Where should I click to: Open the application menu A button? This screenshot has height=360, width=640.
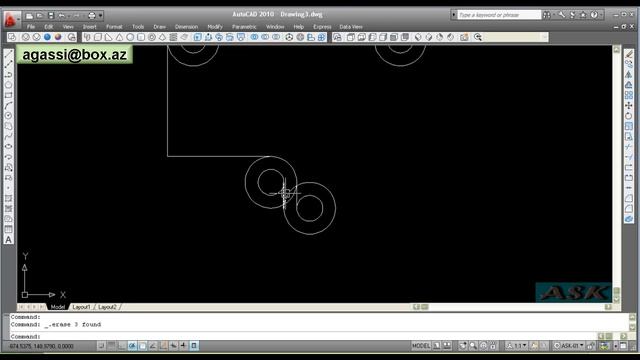pyautogui.click(x=11, y=19)
